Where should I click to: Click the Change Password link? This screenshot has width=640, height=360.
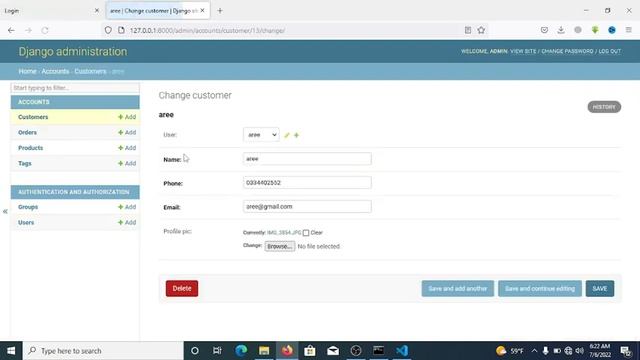[567, 51]
